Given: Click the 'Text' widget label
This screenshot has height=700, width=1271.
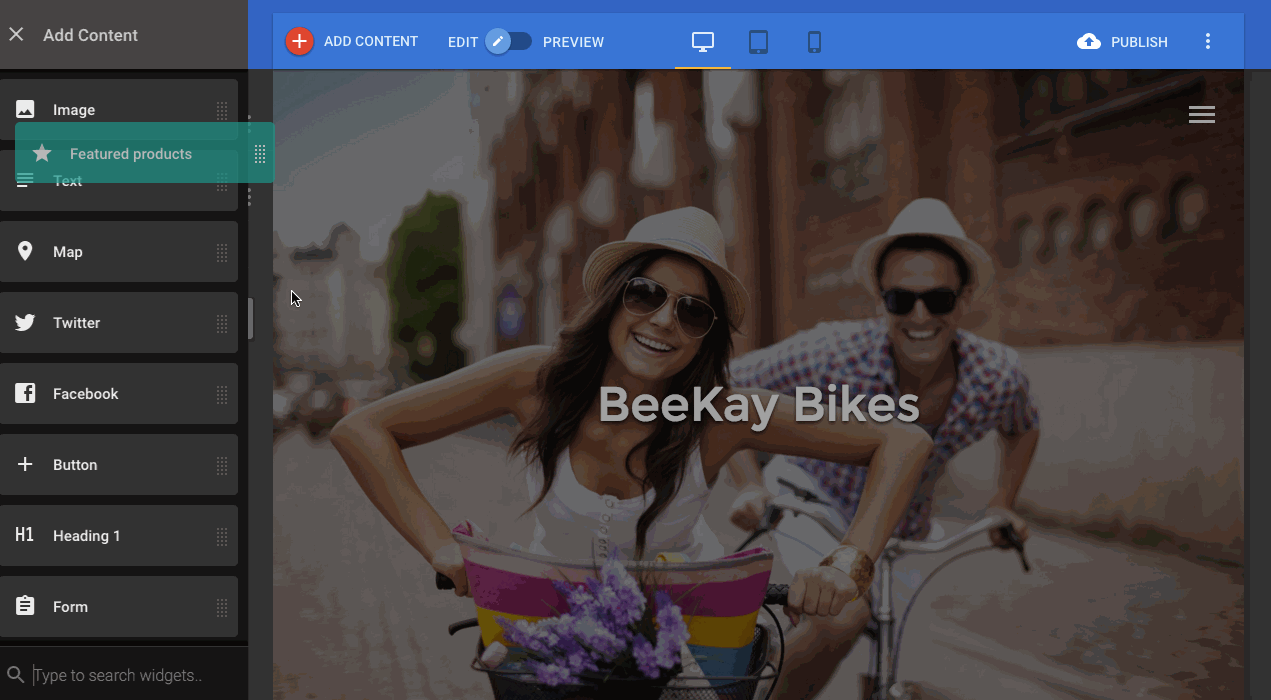Looking at the screenshot, I should coord(68,181).
